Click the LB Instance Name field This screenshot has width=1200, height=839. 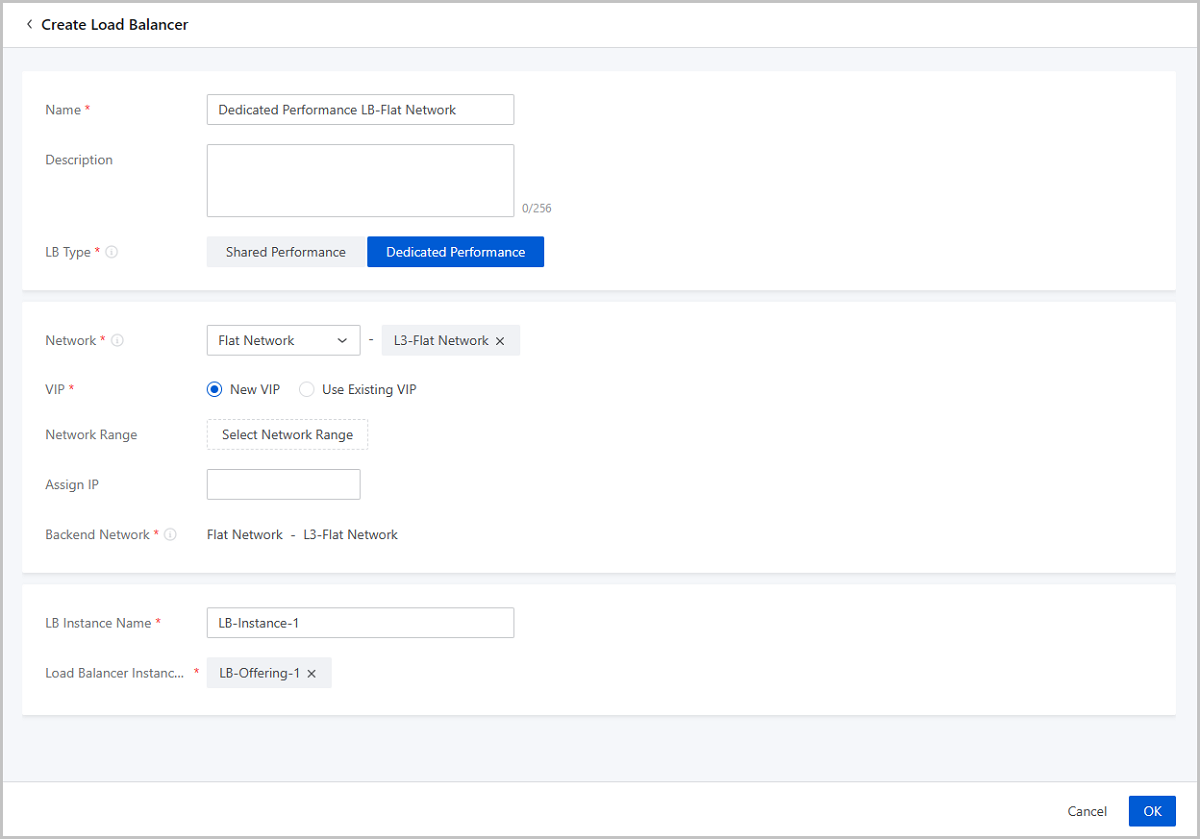point(360,623)
